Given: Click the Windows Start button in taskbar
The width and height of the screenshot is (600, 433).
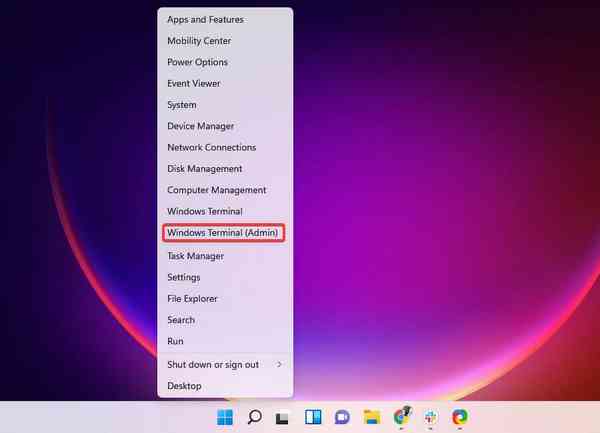Looking at the screenshot, I should pos(224,417).
